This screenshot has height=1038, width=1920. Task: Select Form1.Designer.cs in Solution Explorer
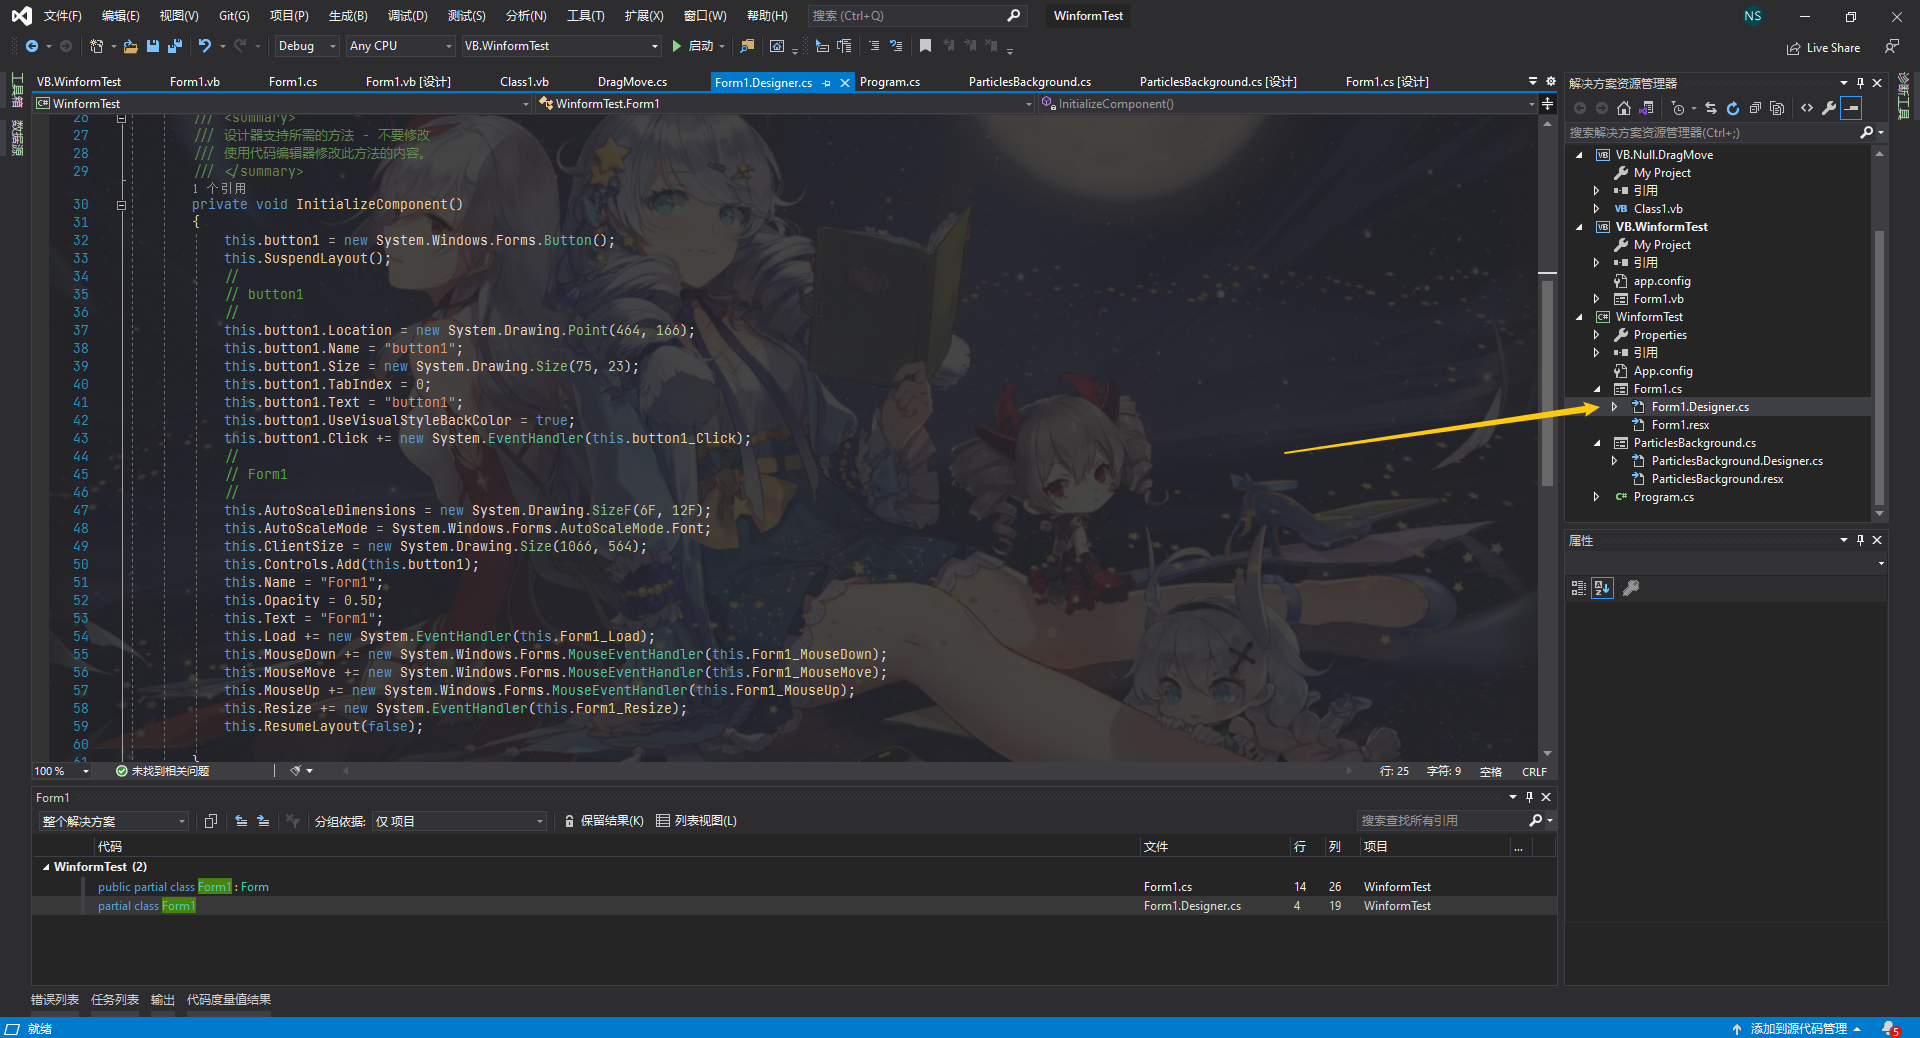[1698, 406]
